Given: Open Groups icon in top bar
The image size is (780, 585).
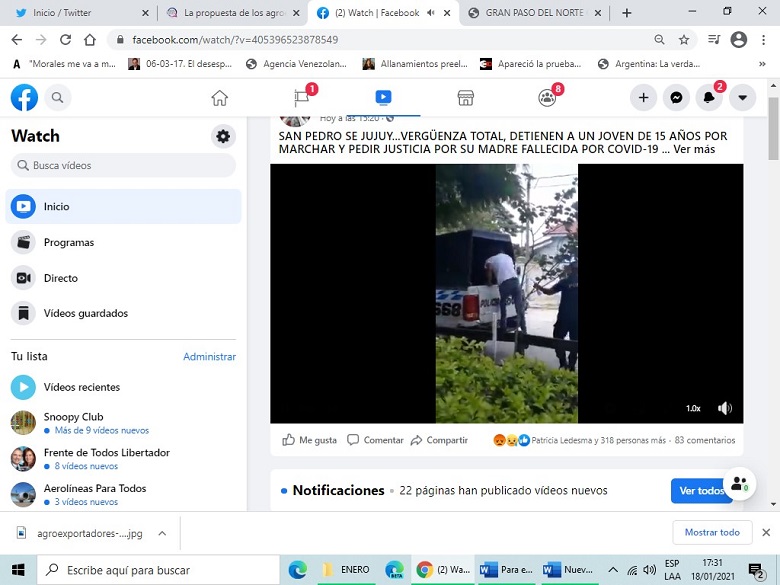Looking at the screenshot, I should pyautogui.click(x=547, y=98).
